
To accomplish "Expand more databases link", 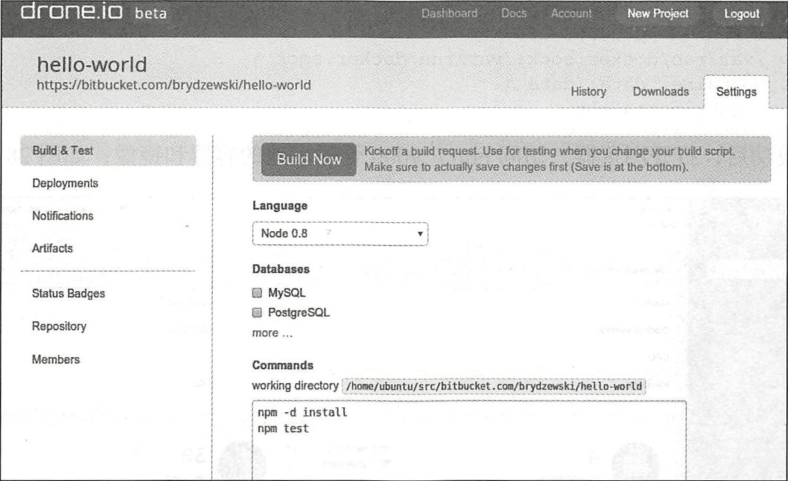I will pyautogui.click(x=272, y=333).
